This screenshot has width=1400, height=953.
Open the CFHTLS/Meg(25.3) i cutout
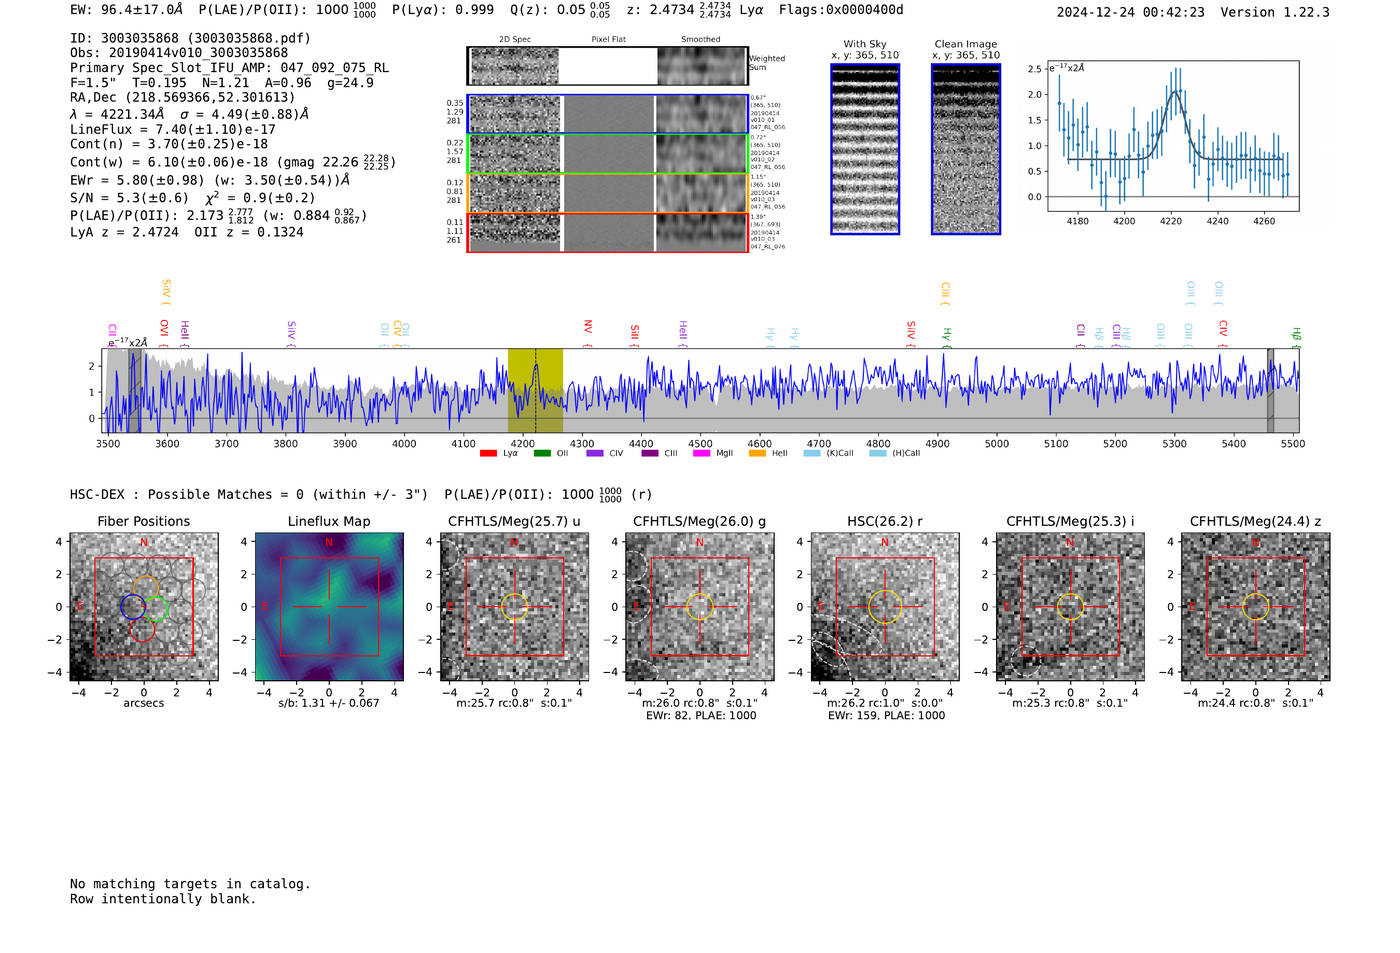[x=1070, y=607]
